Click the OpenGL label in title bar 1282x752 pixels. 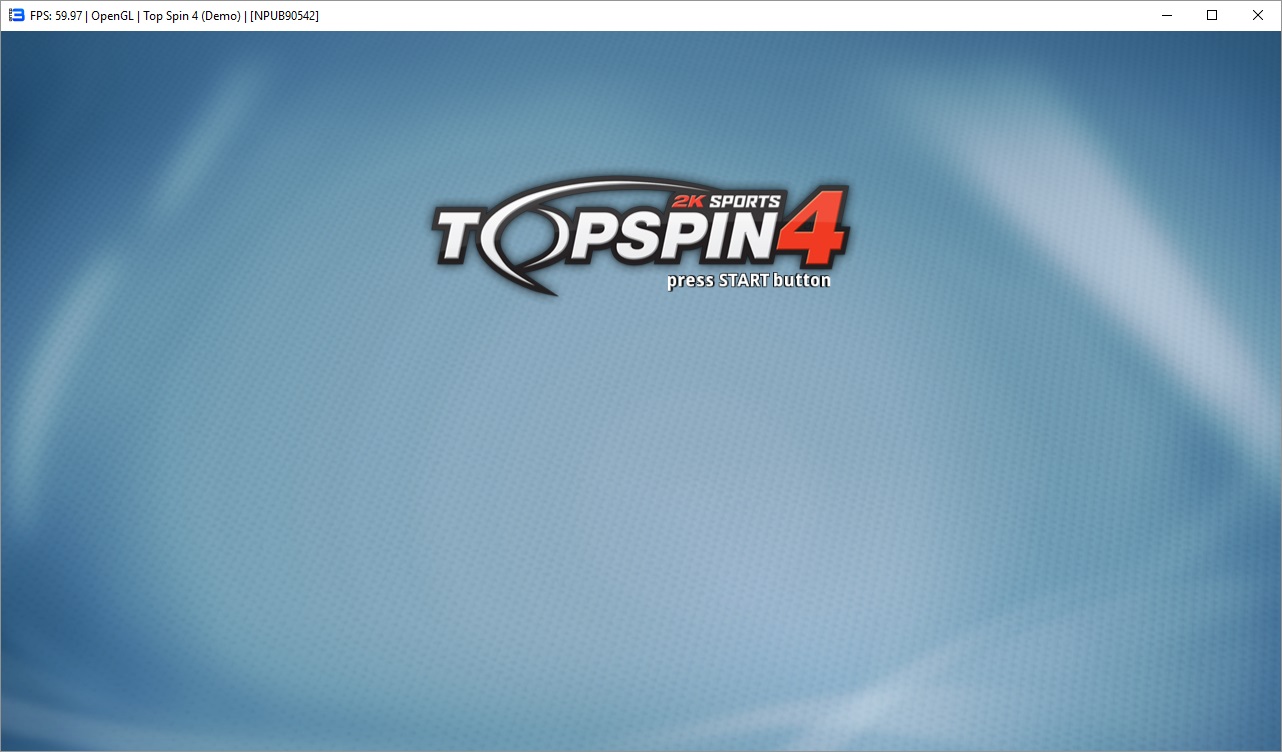click(112, 16)
